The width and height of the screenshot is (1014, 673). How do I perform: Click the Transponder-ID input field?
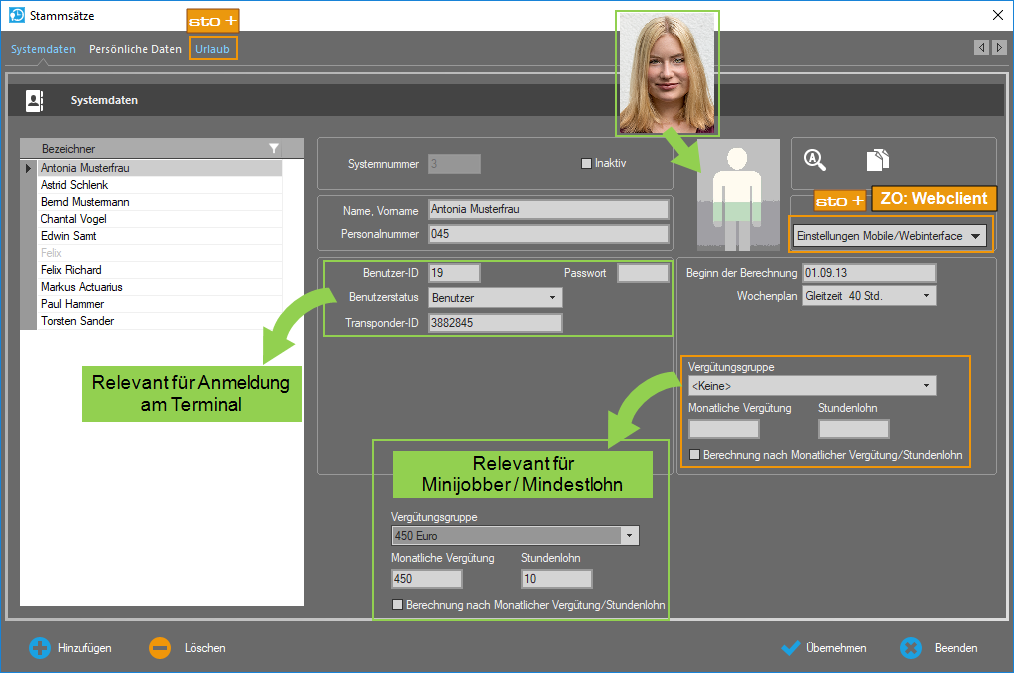(x=494, y=323)
